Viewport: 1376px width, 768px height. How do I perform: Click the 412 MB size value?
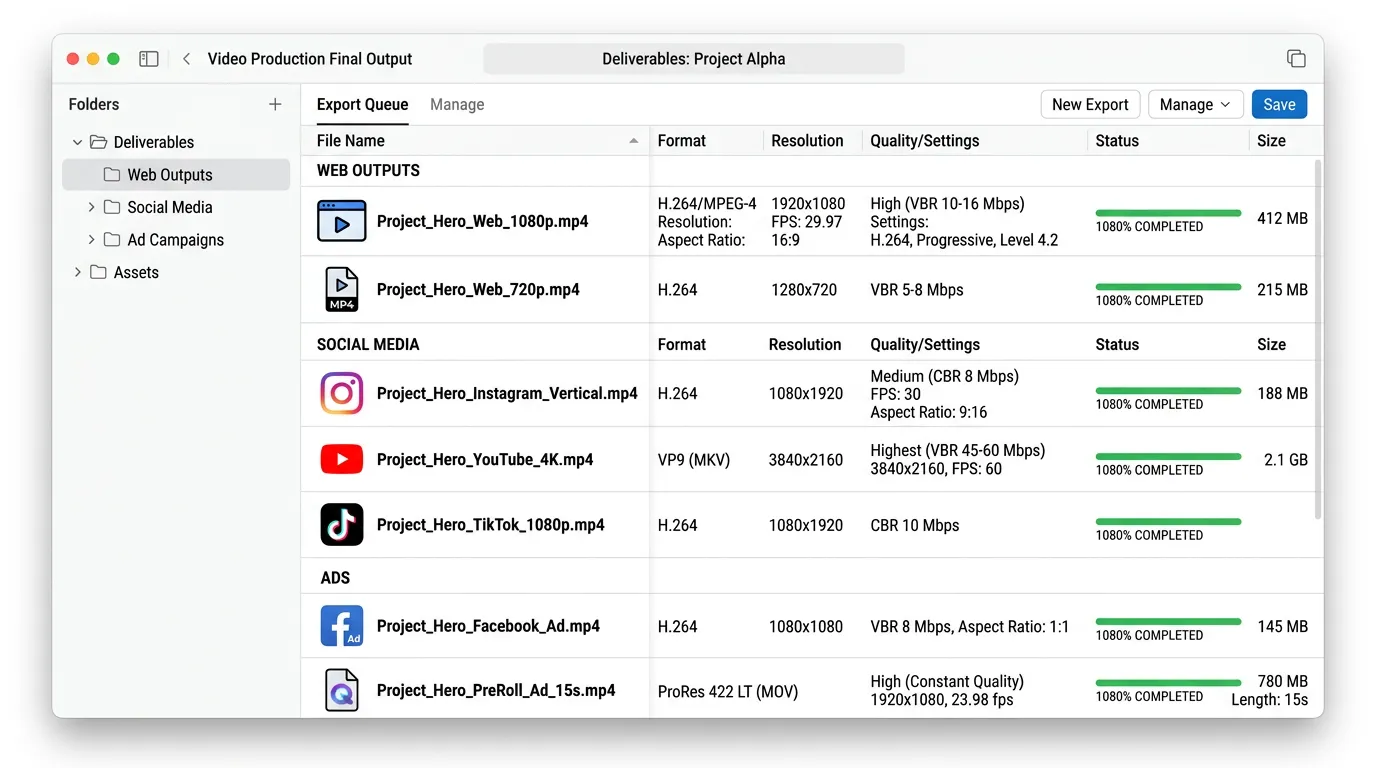click(1282, 218)
